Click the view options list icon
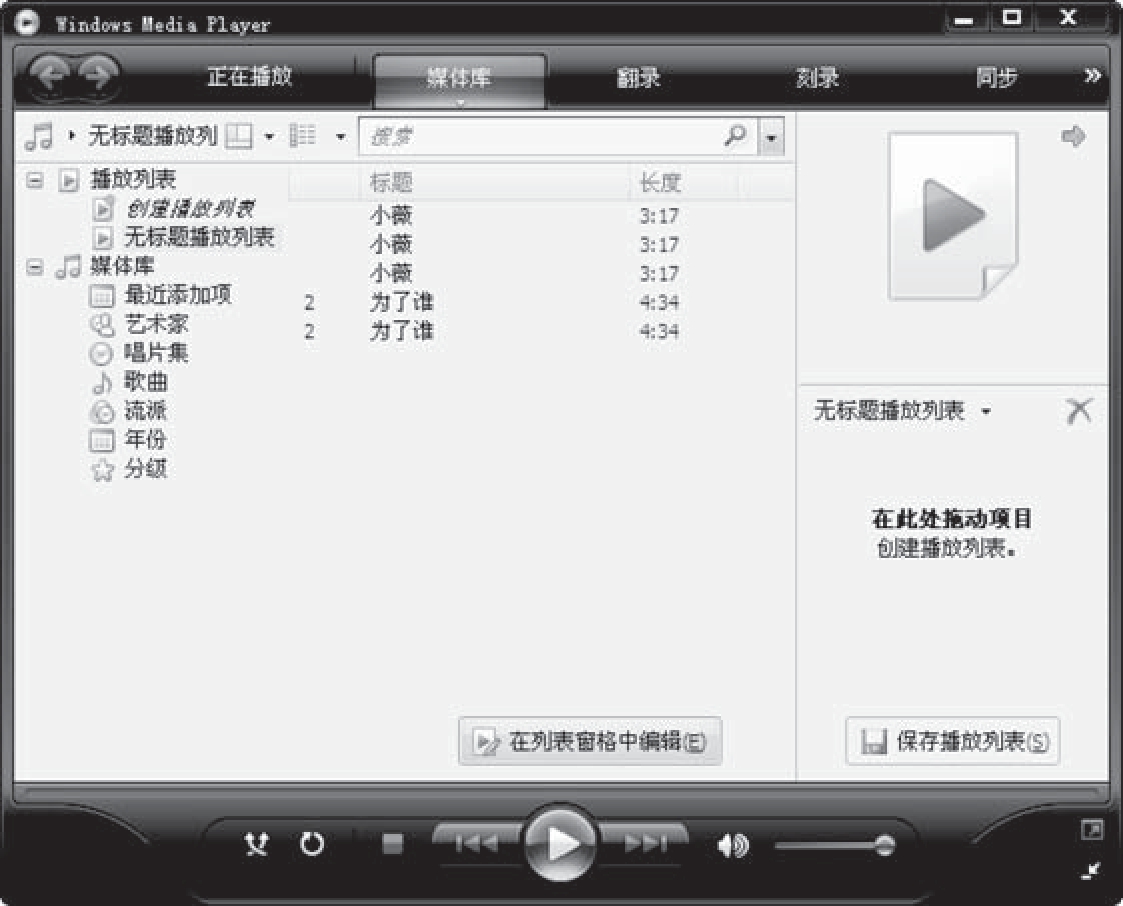The image size is (1123, 906). [302, 135]
